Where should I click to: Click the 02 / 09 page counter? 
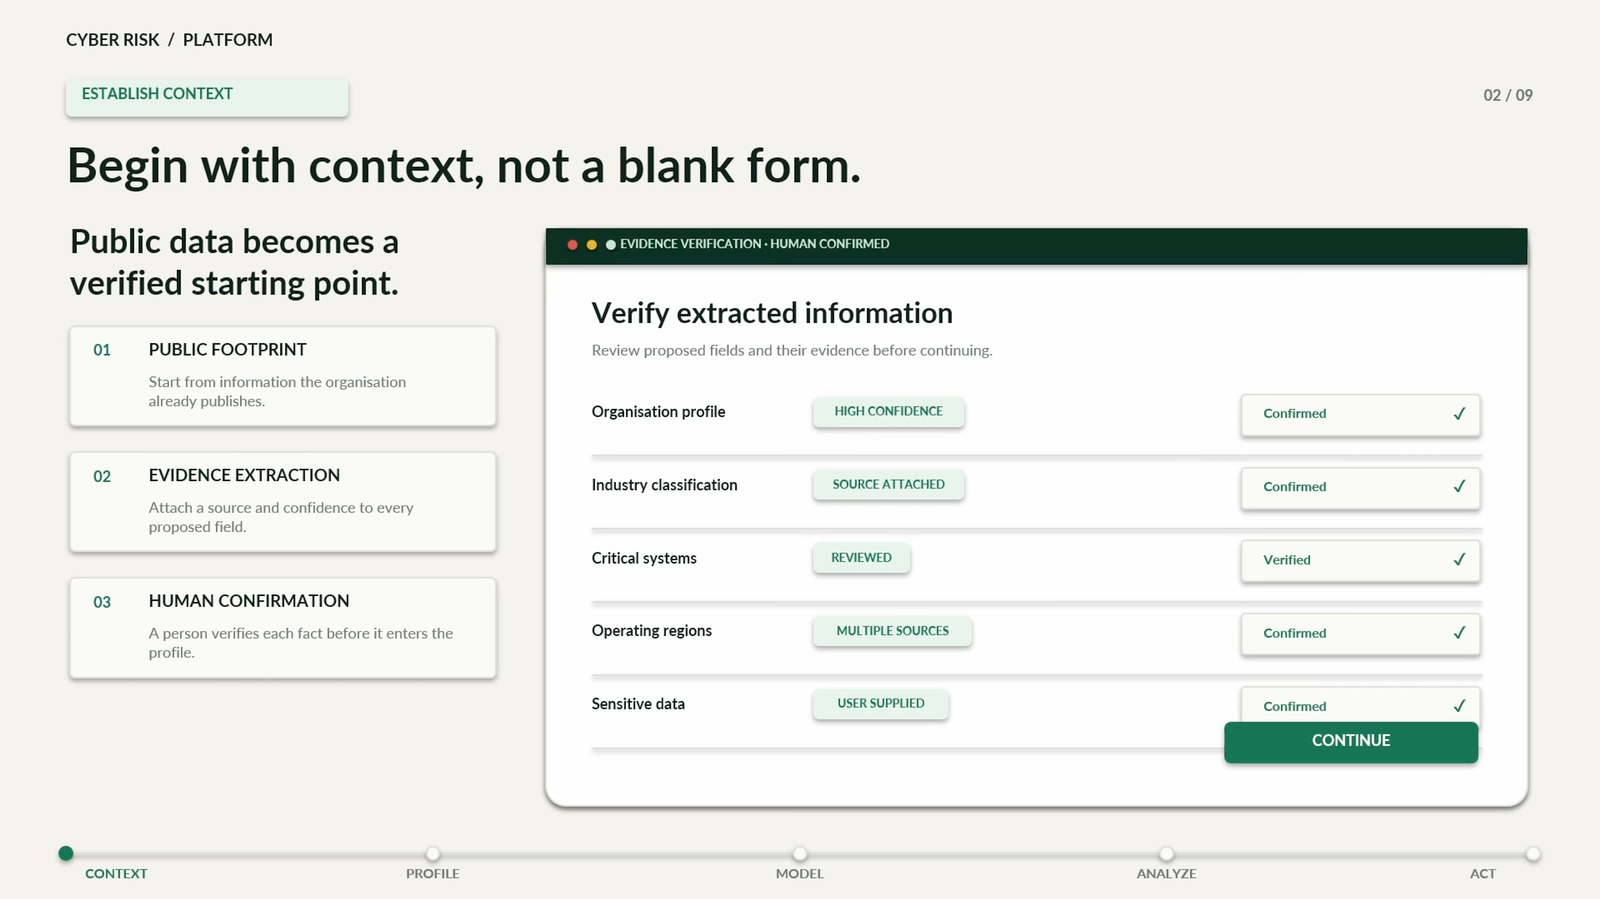1508,95
